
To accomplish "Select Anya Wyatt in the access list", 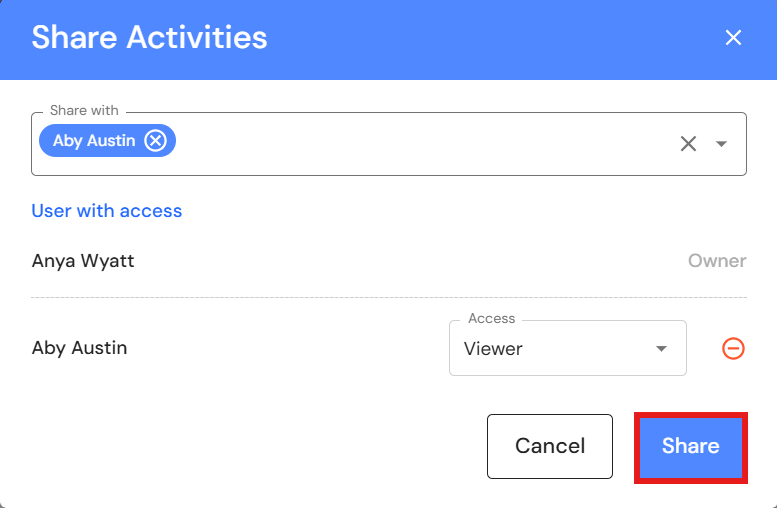I will (x=83, y=261).
